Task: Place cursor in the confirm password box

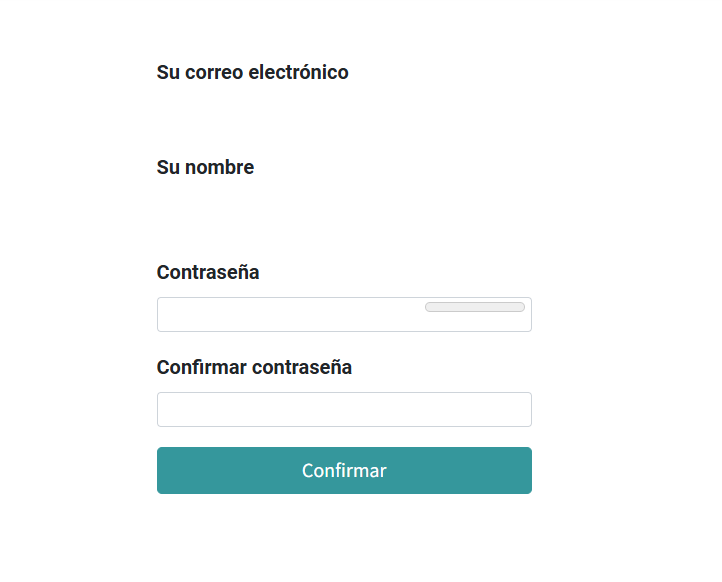Action: [344, 409]
